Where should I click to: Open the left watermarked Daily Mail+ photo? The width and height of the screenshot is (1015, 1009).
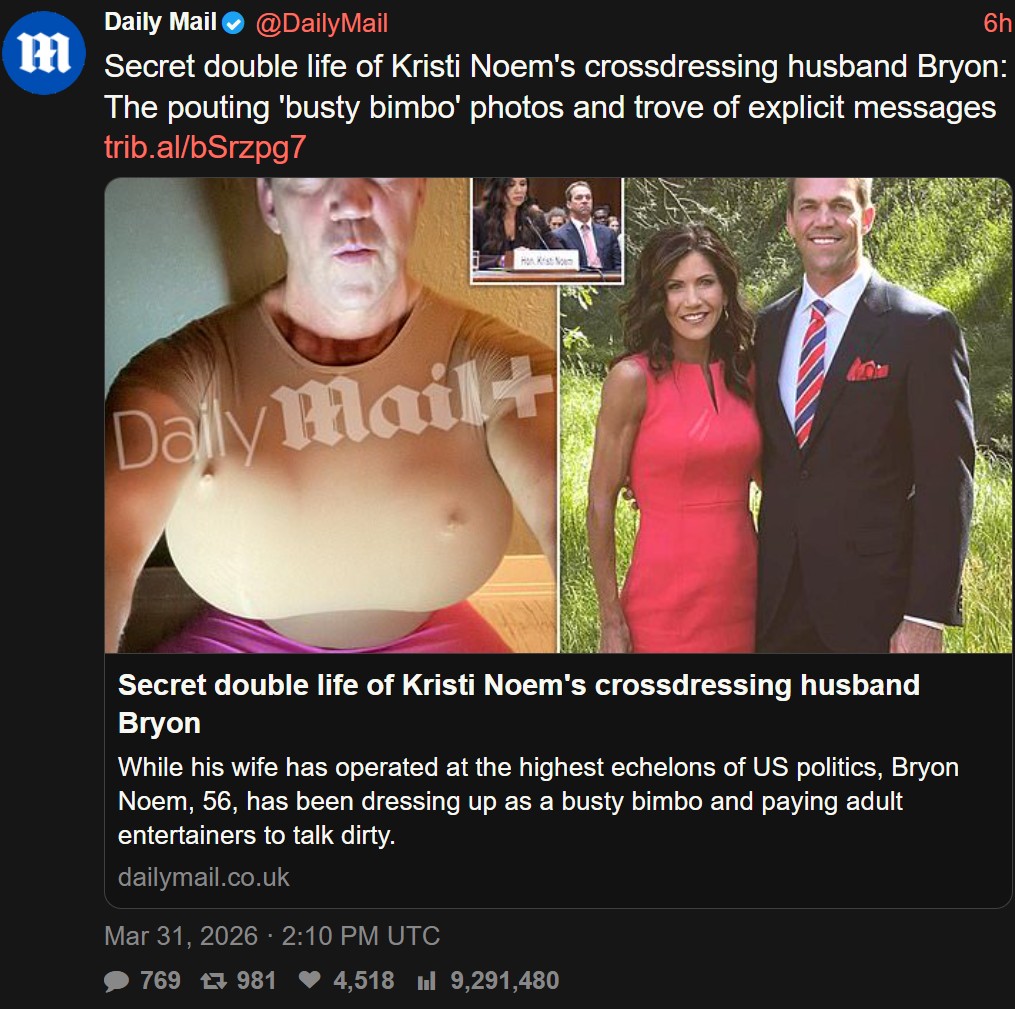(x=331, y=415)
